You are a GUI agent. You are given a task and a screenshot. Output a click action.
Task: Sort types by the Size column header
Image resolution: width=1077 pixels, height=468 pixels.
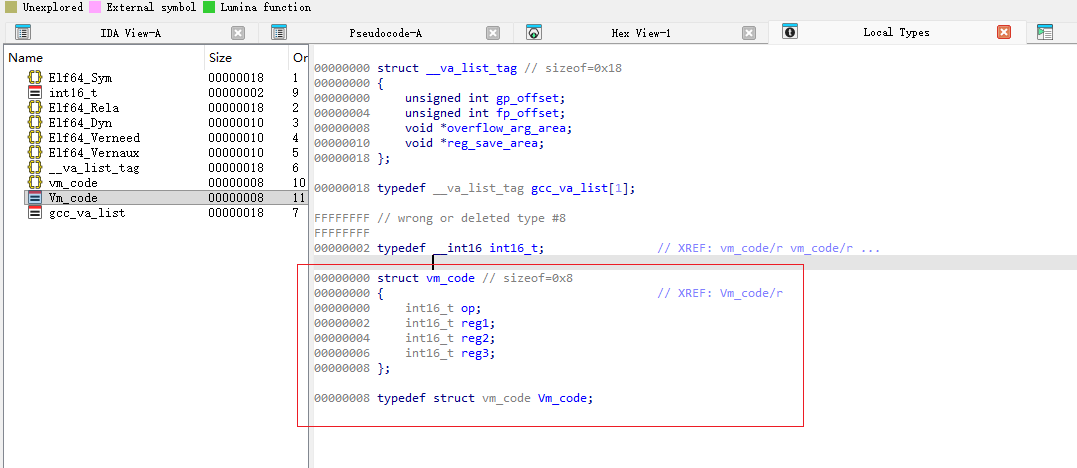(220, 58)
